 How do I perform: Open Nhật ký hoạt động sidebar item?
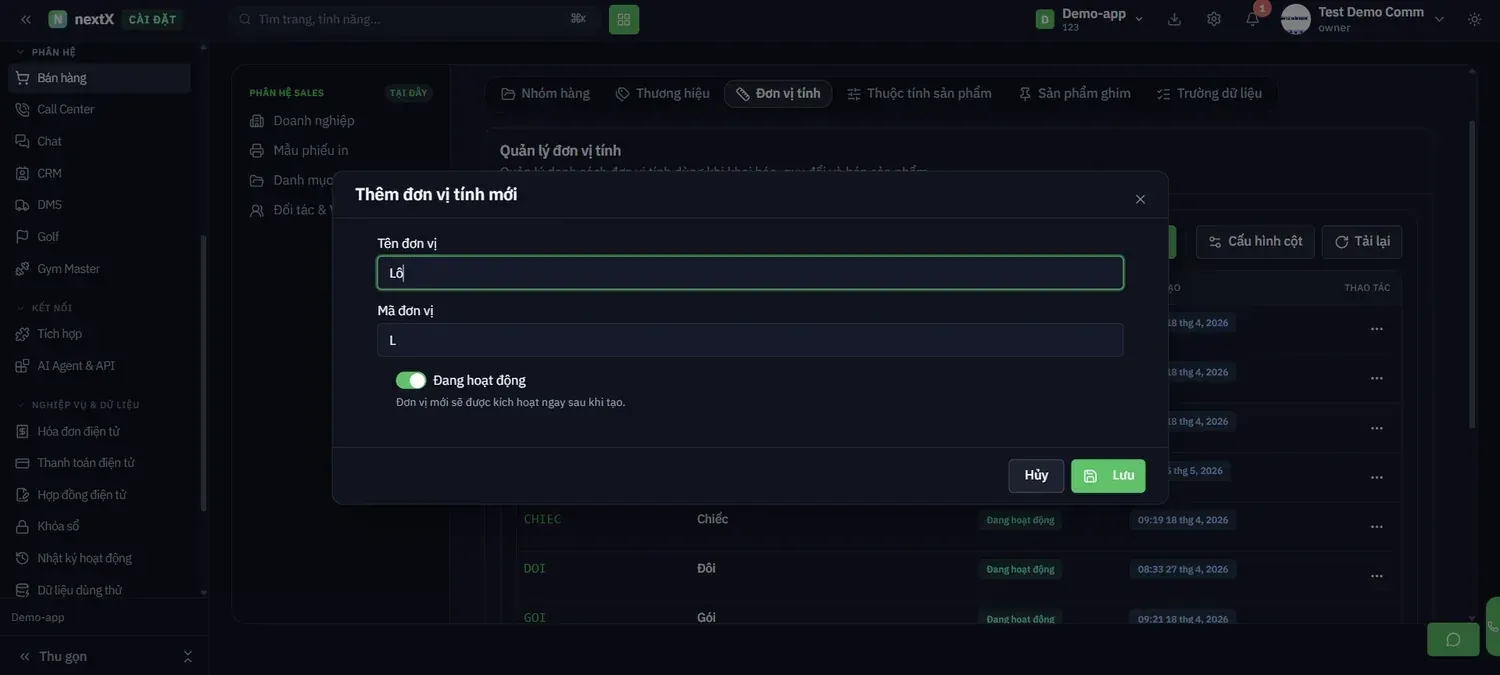99,558
